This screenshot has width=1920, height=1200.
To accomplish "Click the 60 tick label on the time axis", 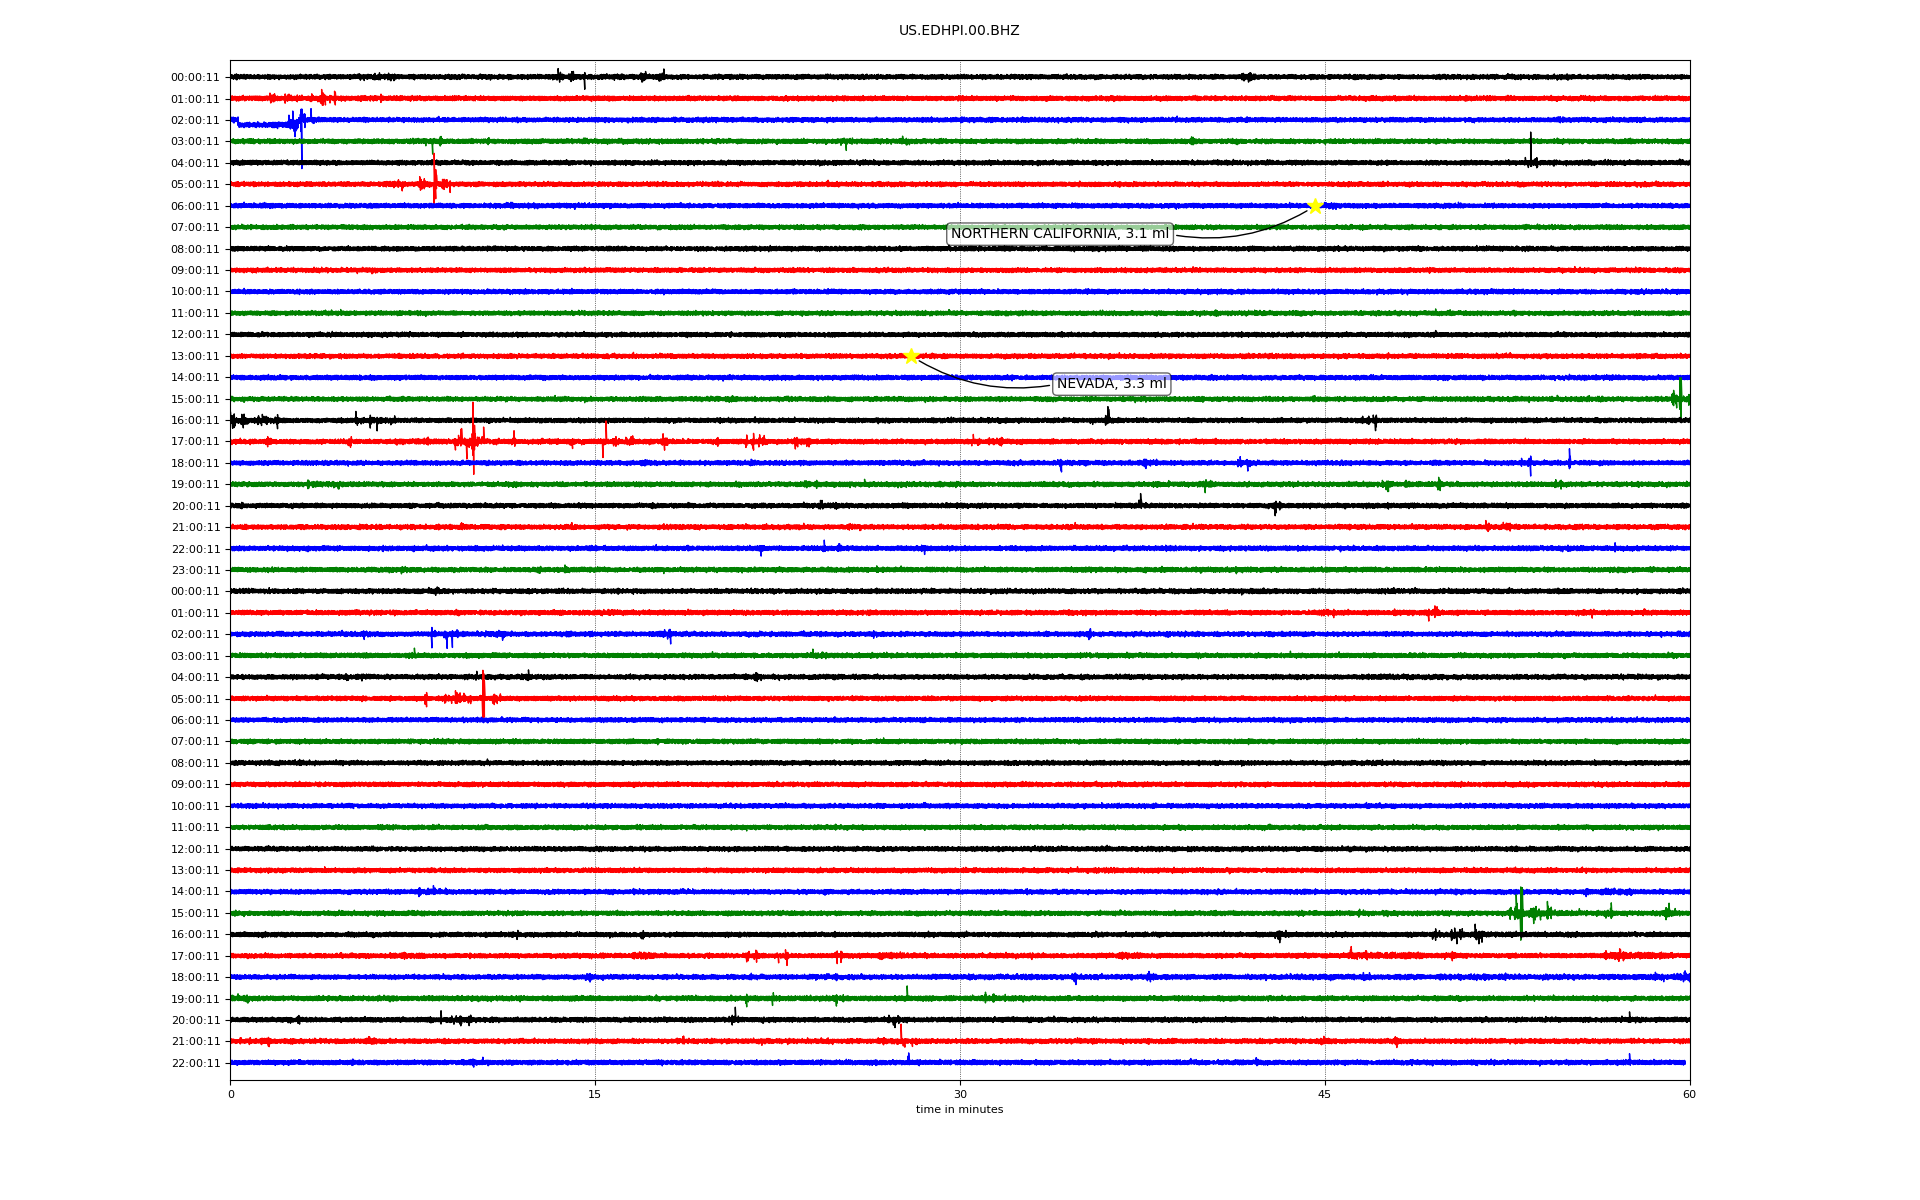I will (1689, 1094).
